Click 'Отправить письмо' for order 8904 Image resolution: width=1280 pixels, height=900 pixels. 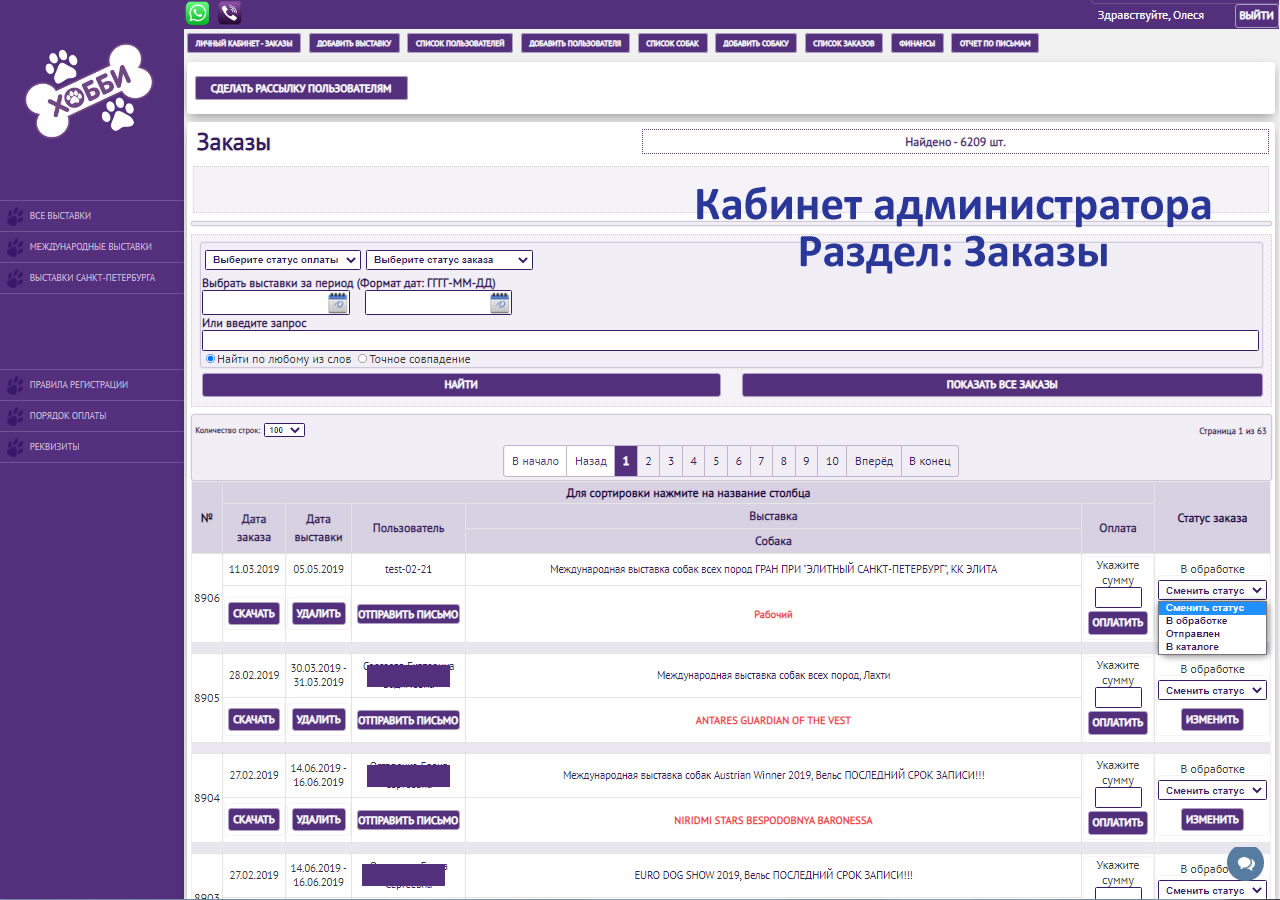point(408,819)
